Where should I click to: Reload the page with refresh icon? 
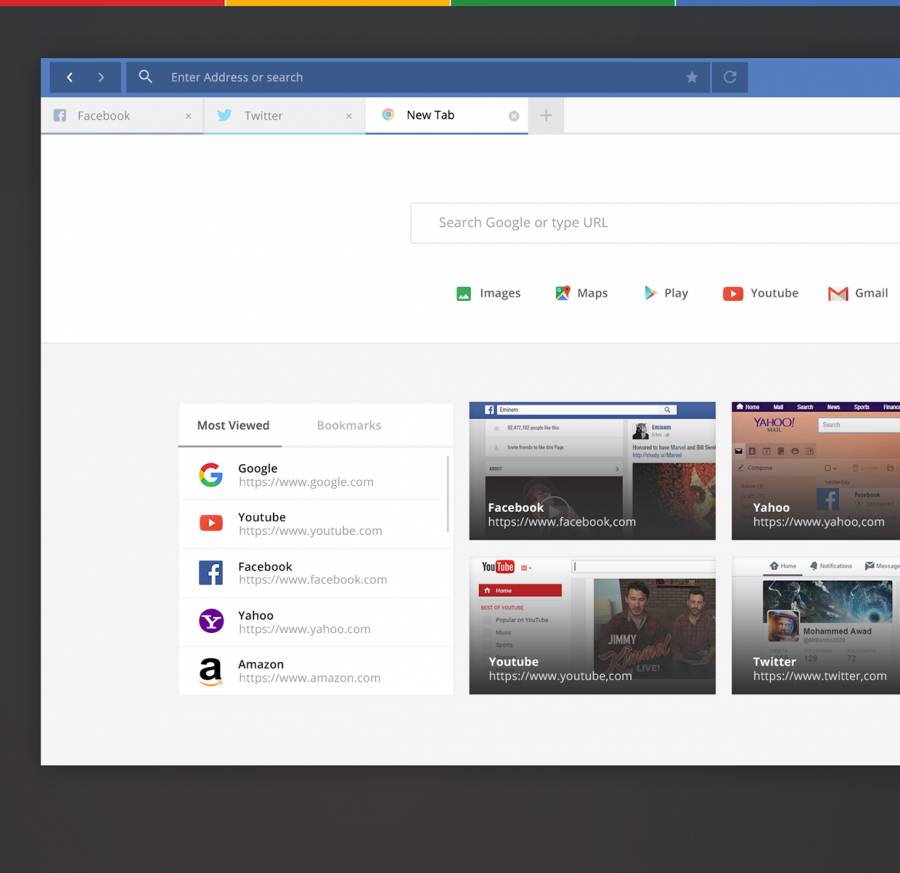pos(730,77)
